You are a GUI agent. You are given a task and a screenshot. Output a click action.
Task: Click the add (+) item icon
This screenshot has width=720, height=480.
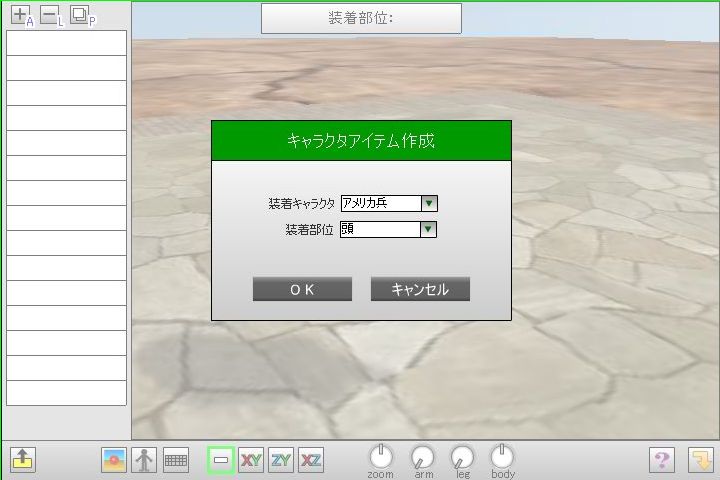[21, 15]
